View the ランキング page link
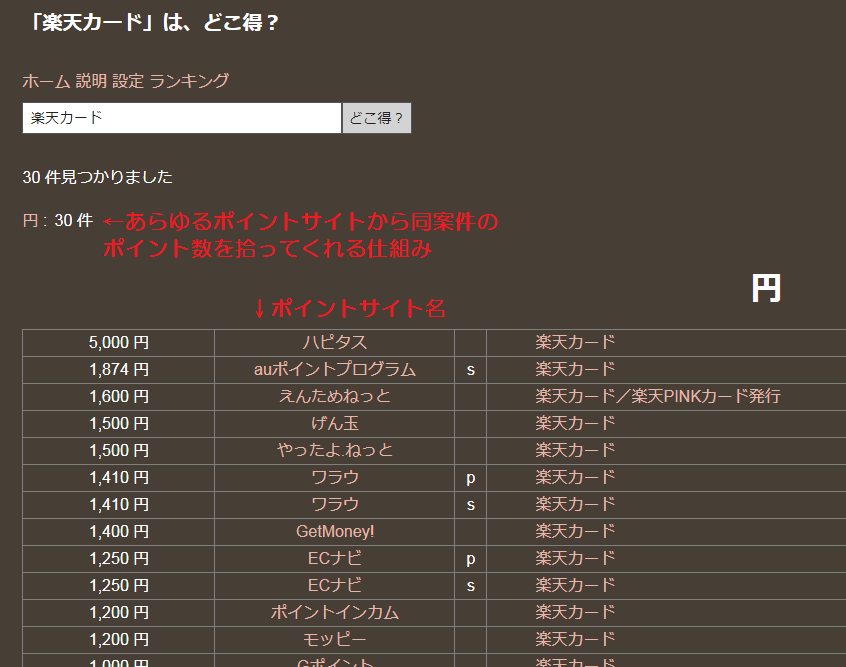846x667 pixels. [x=189, y=81]
